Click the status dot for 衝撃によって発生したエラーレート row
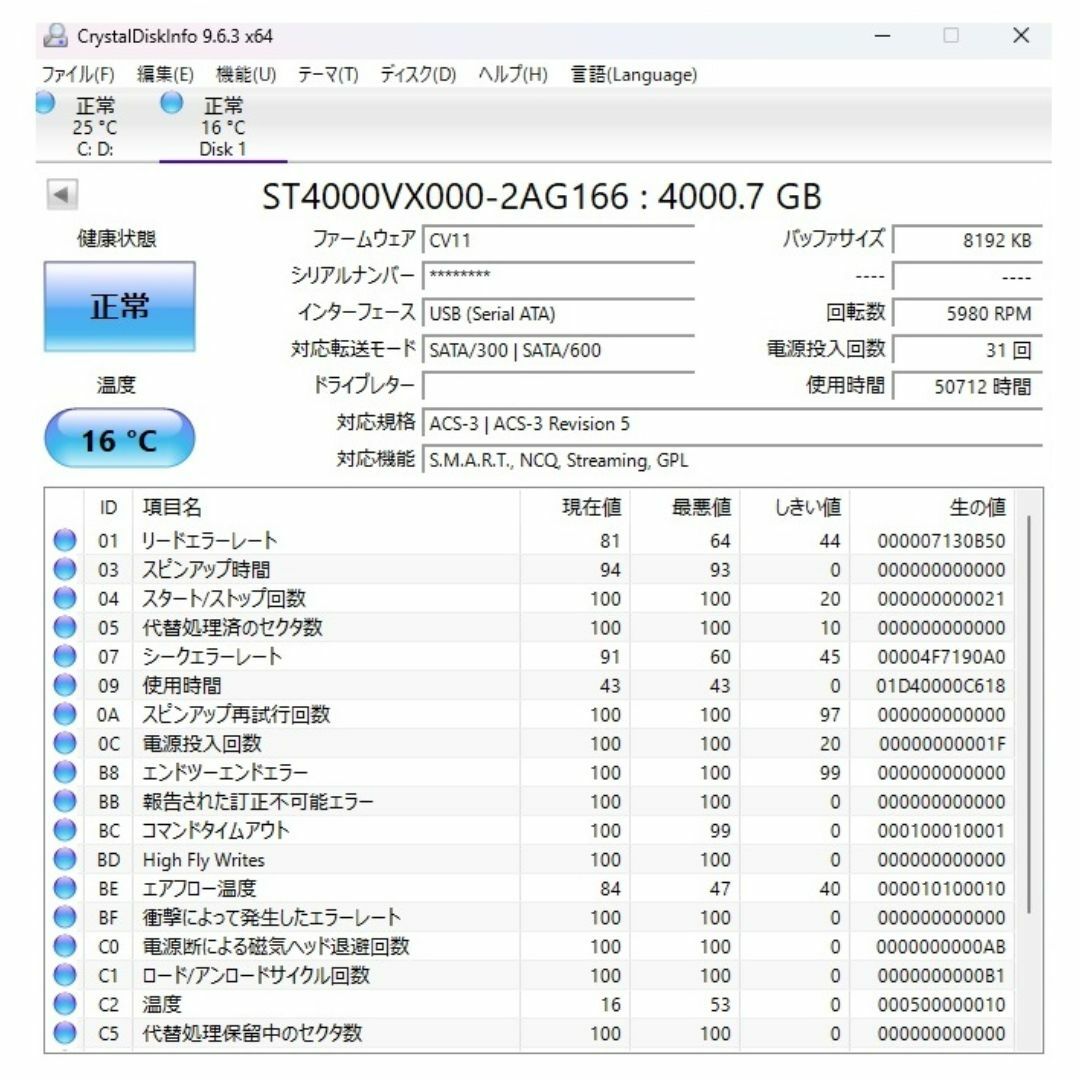This screenshot has height=1080, width=1080. 65,917
